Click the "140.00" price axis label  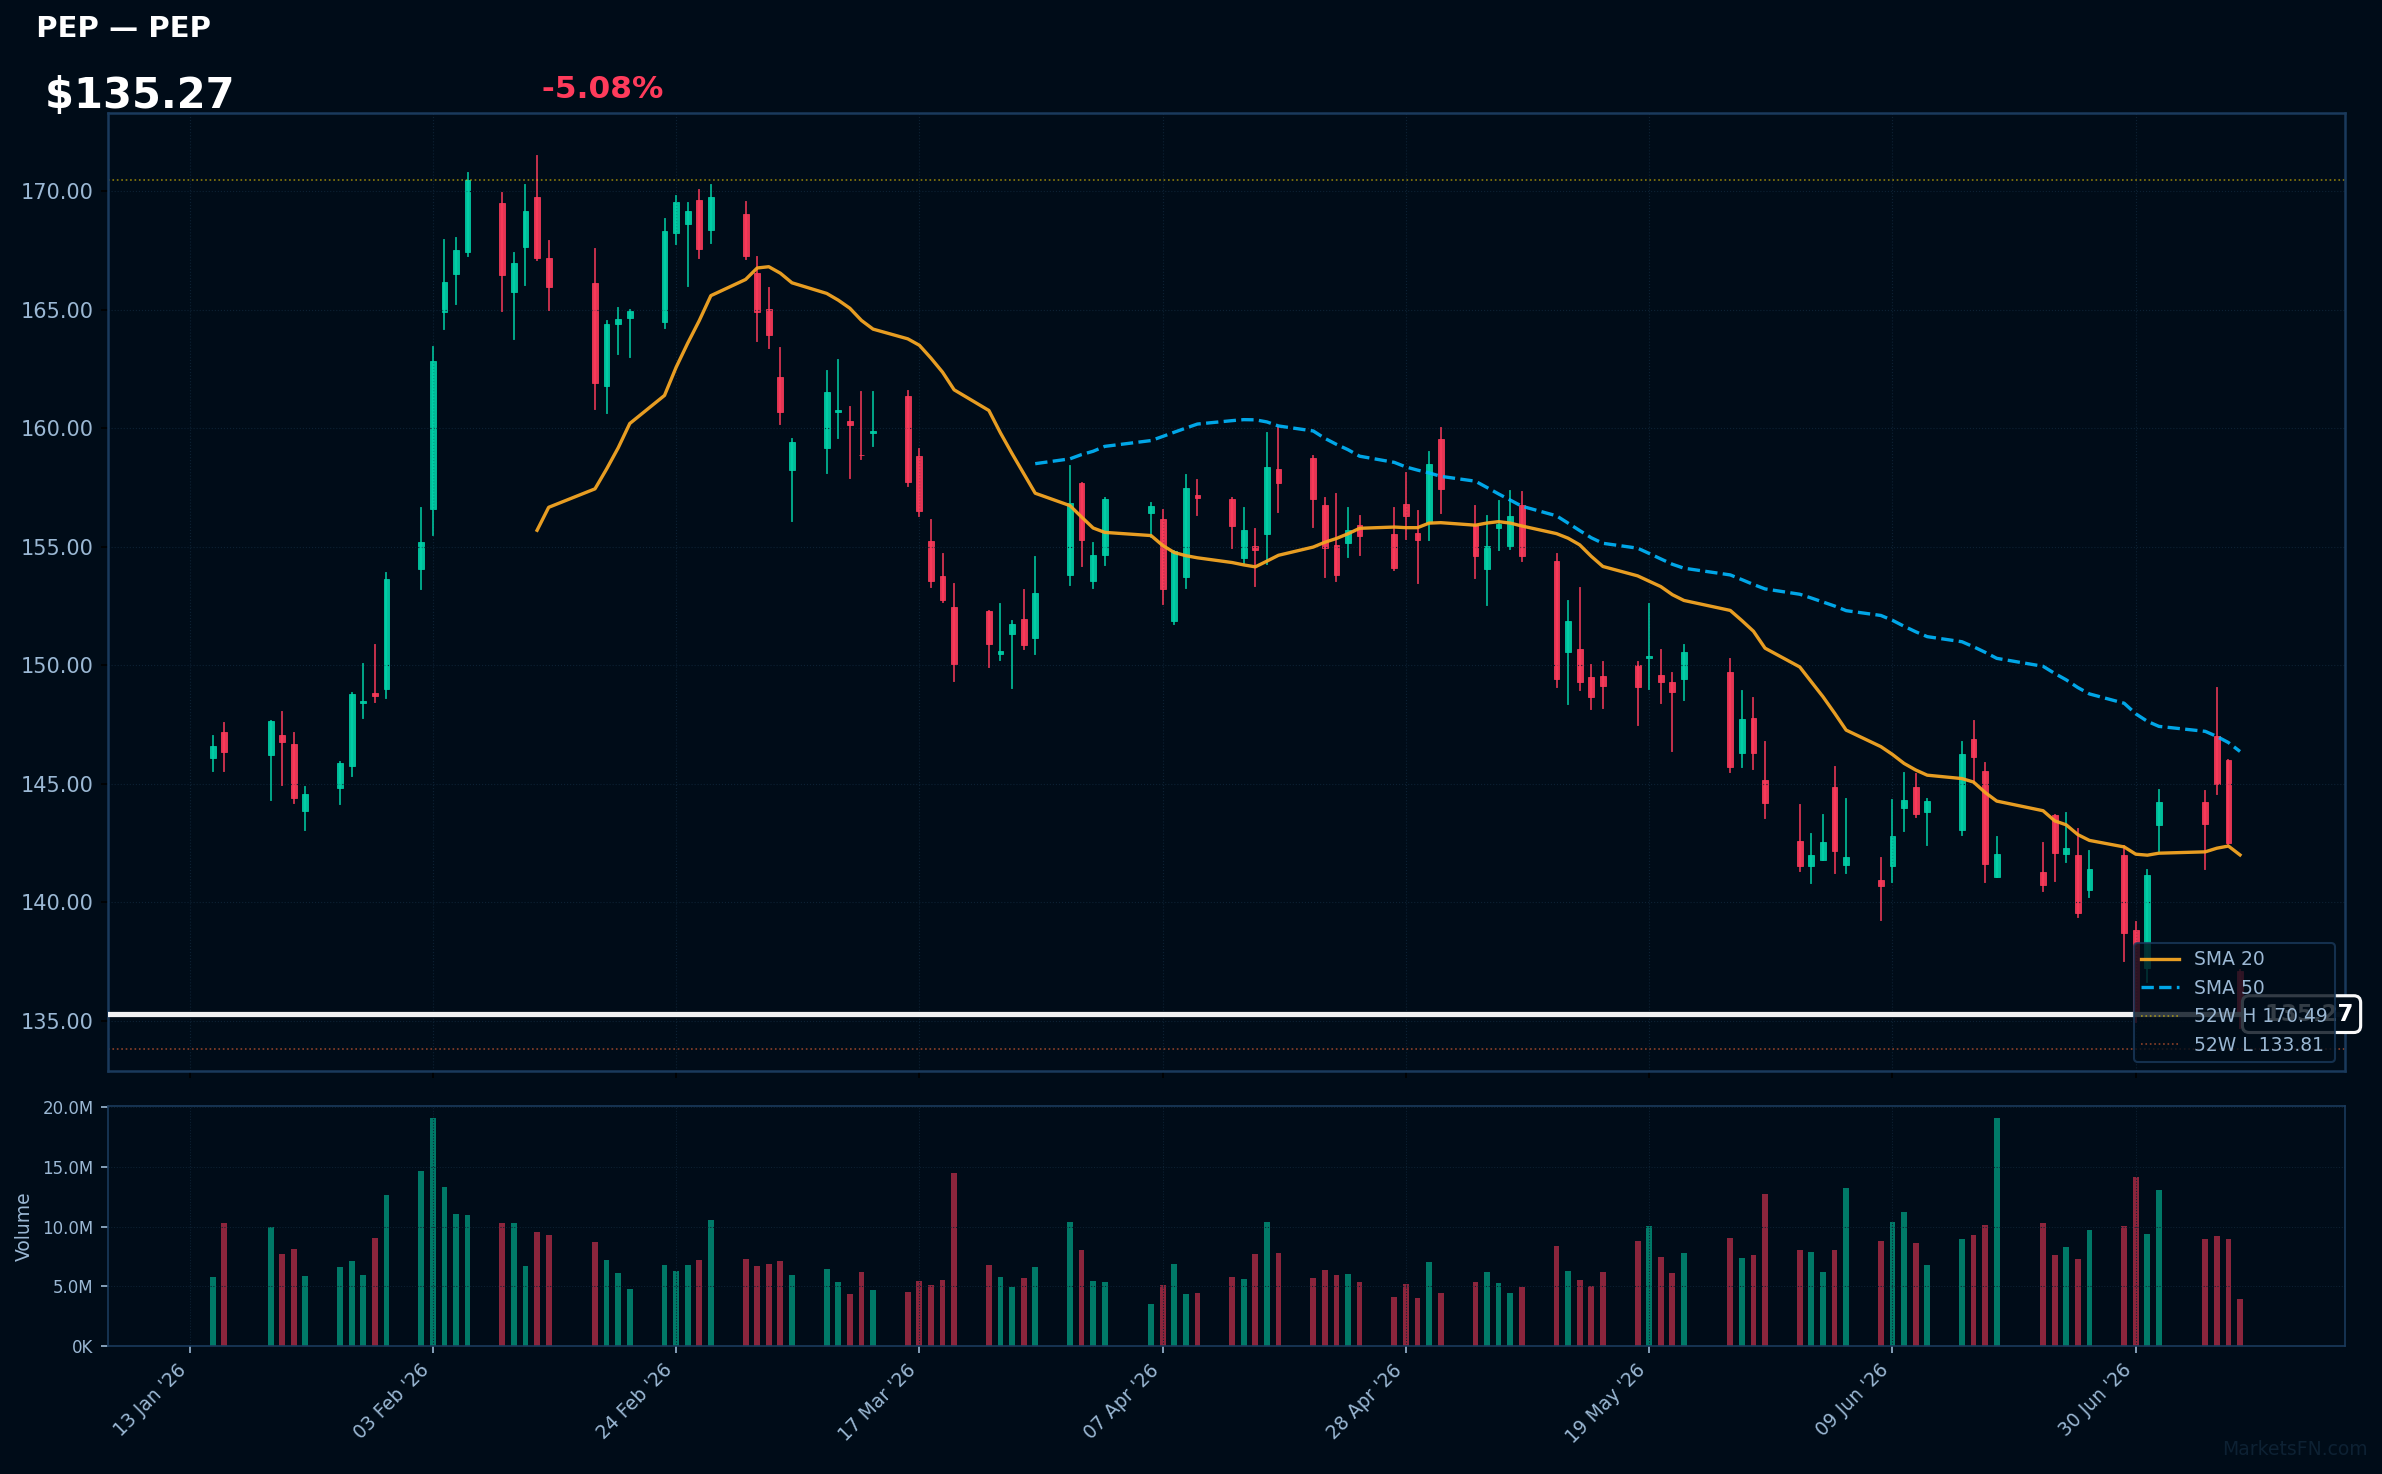(57, 902)
